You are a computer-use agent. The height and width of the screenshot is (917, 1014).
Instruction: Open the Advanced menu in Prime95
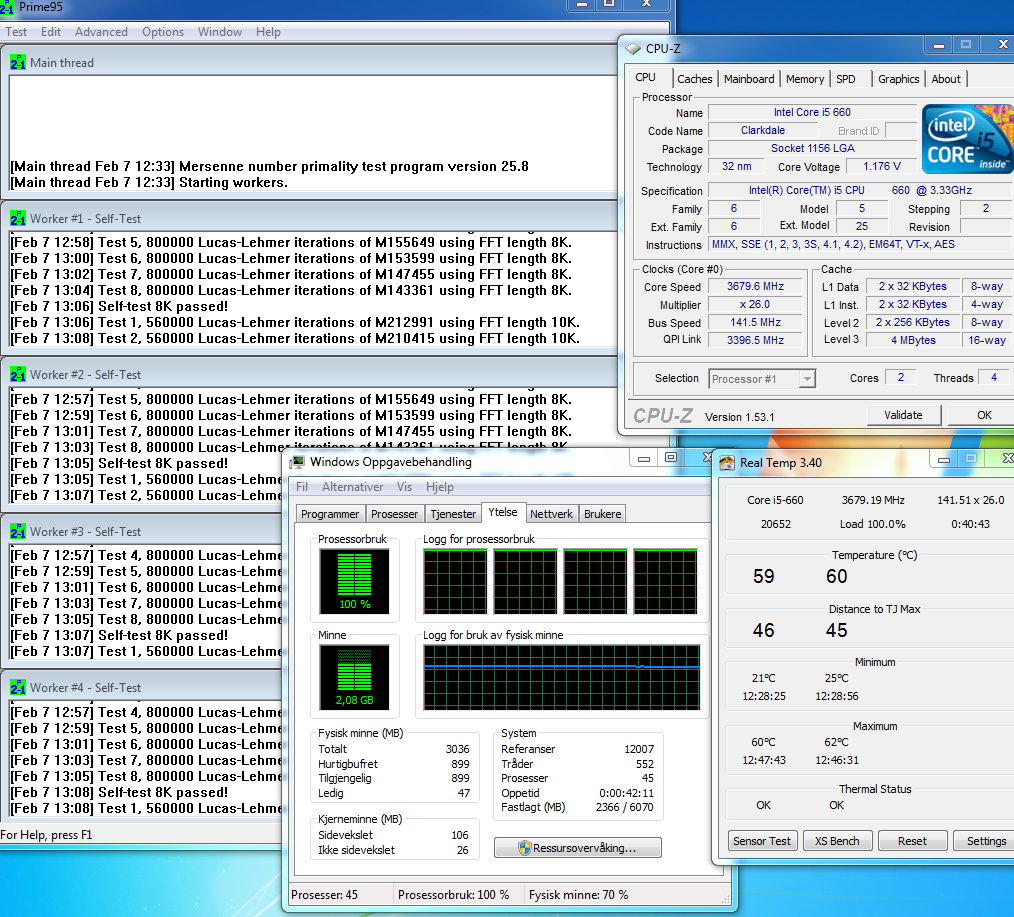pos(101,32)
